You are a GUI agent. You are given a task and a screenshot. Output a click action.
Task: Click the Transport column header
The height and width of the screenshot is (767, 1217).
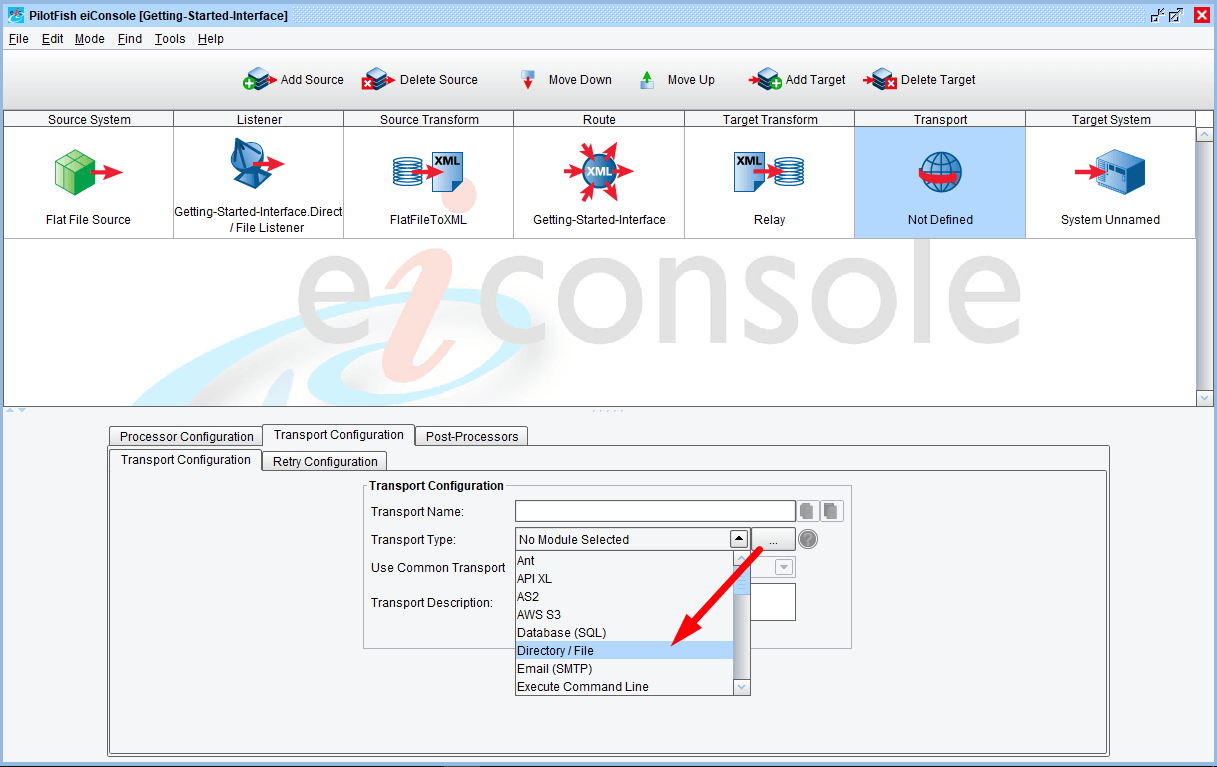940,119
